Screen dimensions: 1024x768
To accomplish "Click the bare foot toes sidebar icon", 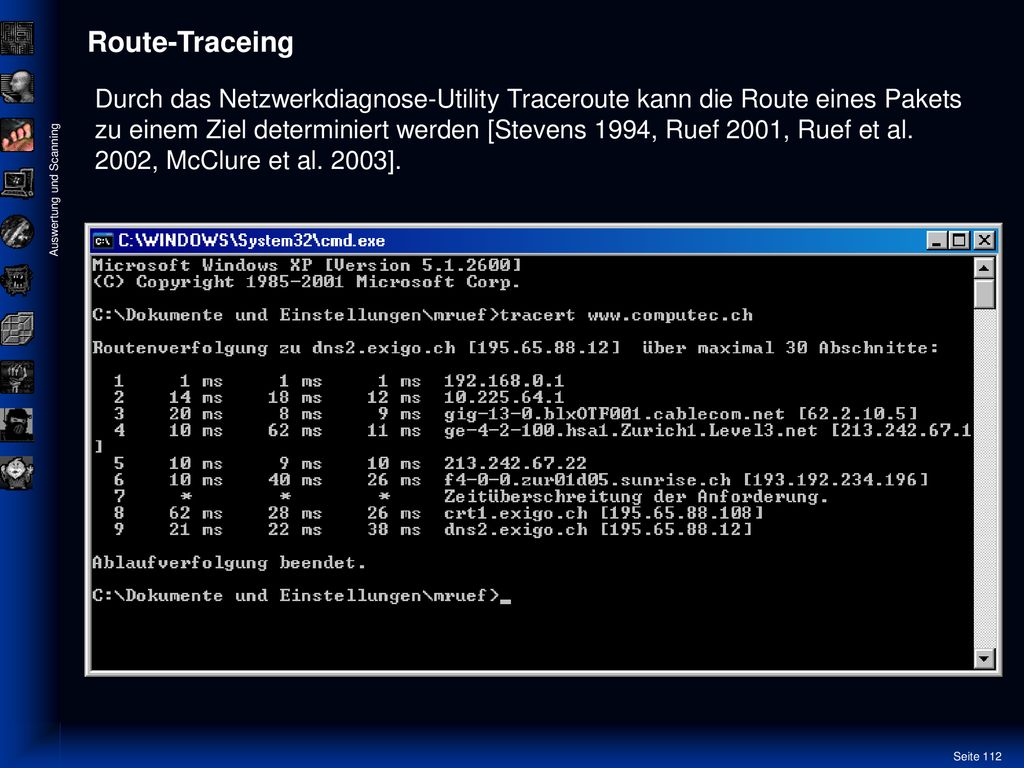I will click(17, 135).
